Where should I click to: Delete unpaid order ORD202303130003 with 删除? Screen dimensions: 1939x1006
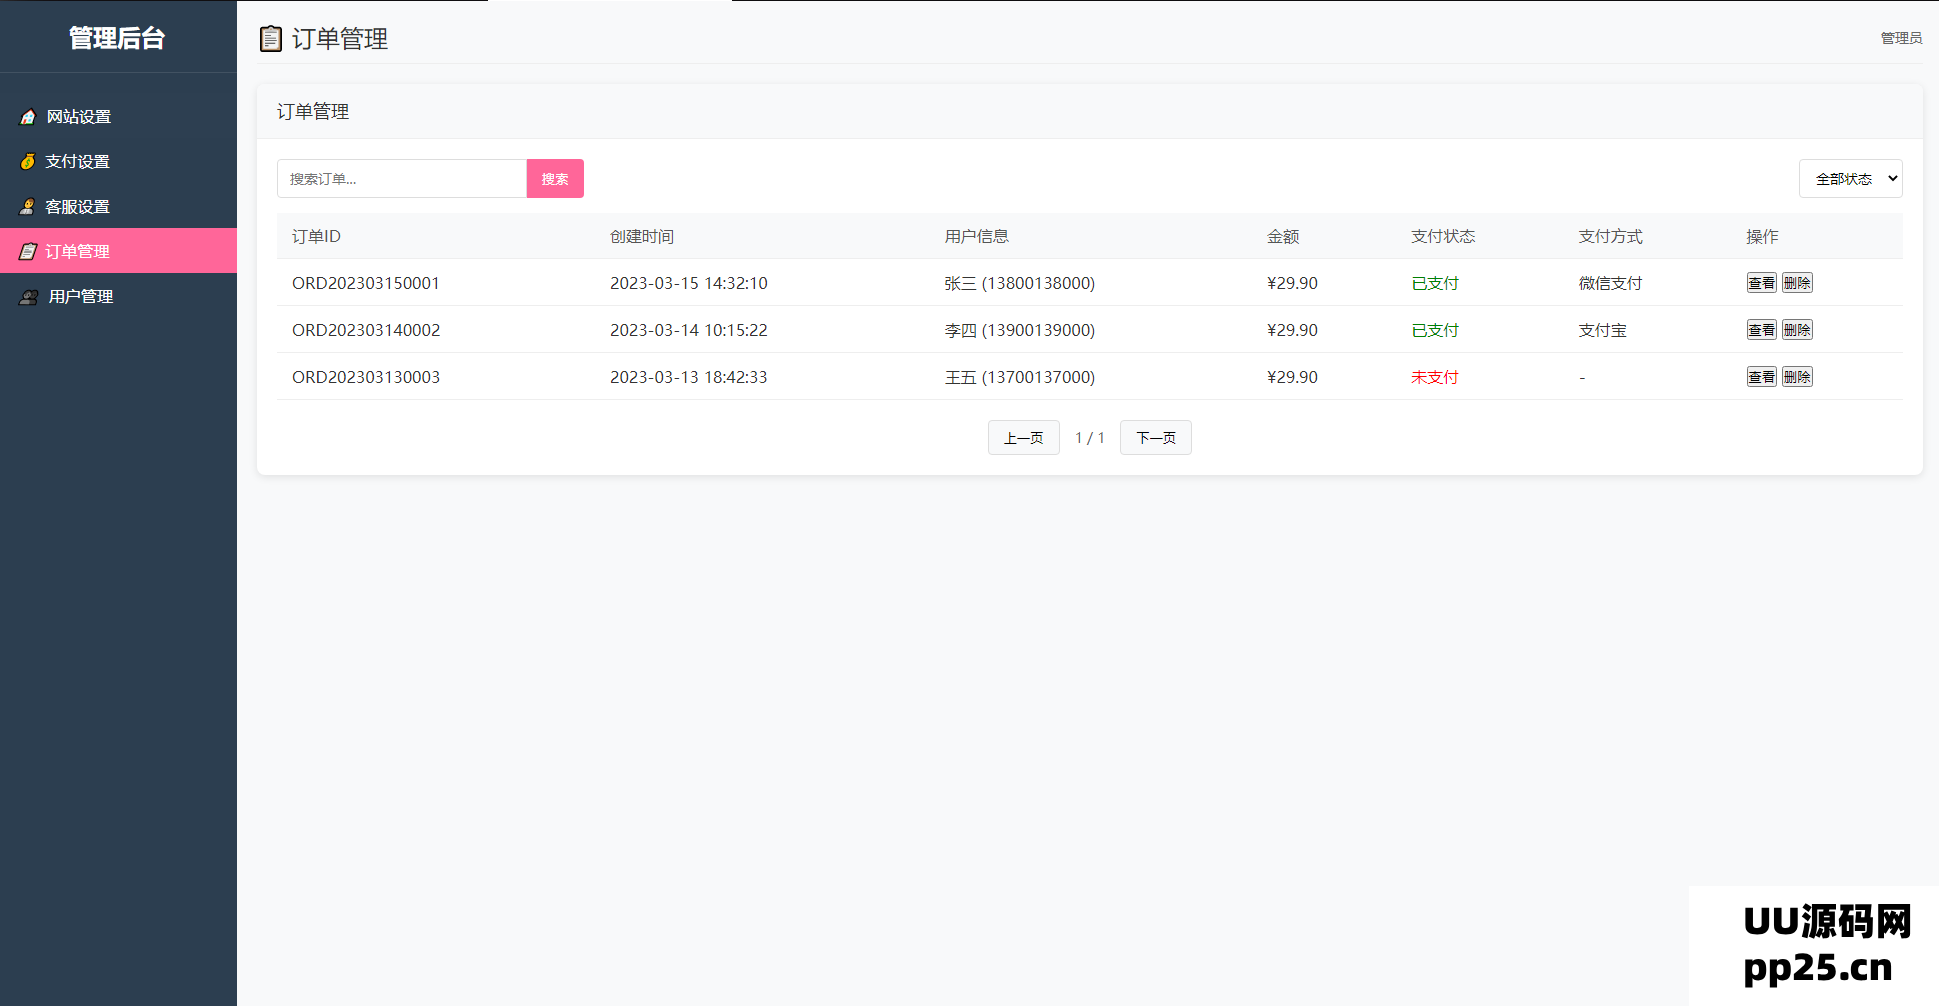coord(1797,377)
